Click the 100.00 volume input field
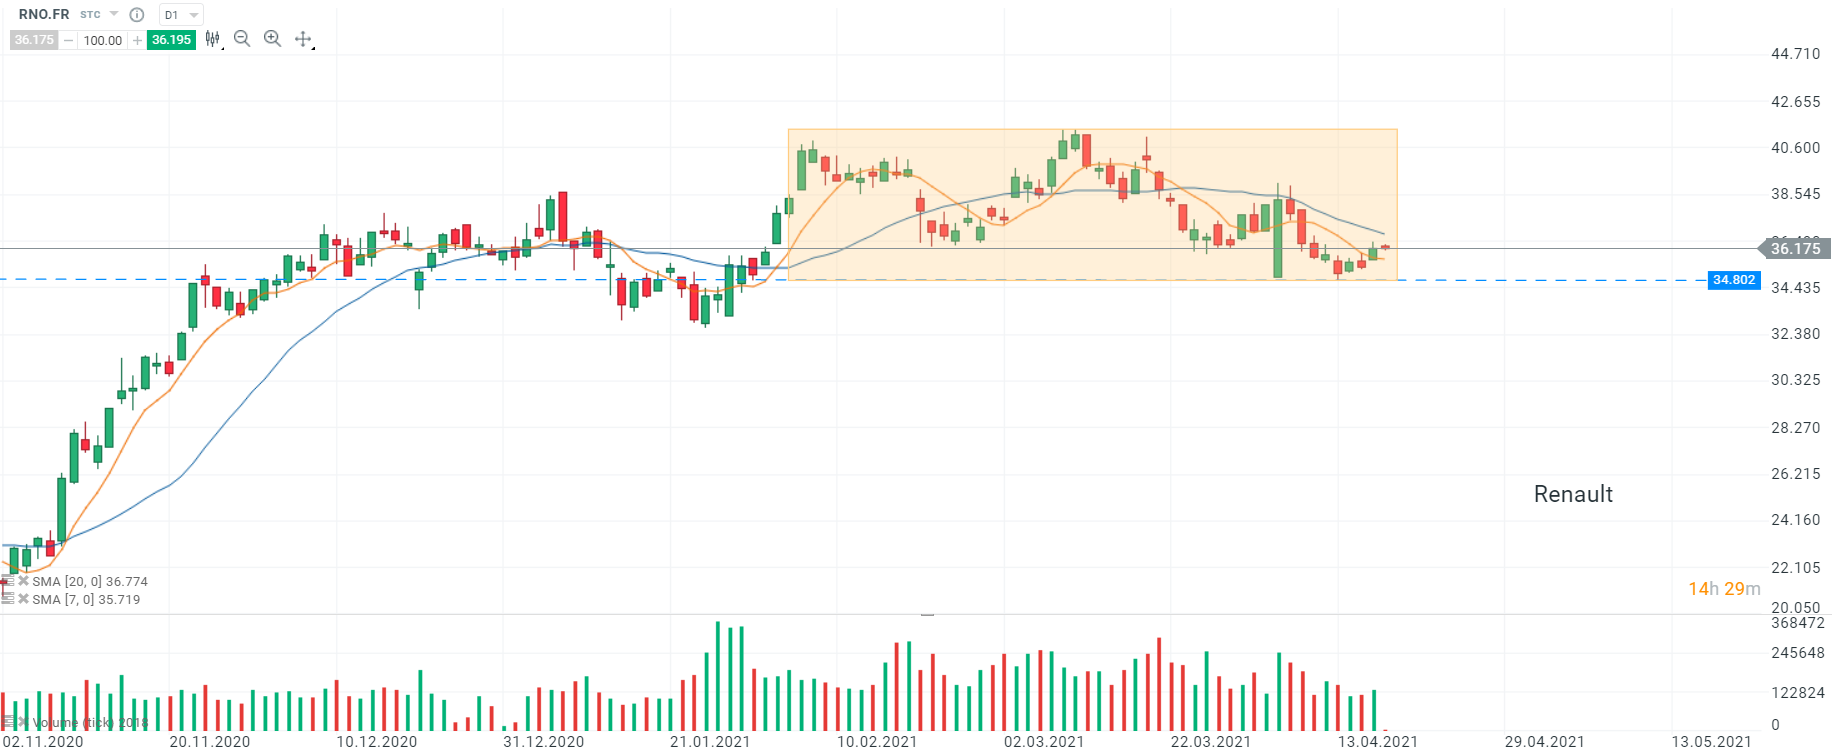The width and height of the screenshot is (1832, 755). (x=102, y=40)
